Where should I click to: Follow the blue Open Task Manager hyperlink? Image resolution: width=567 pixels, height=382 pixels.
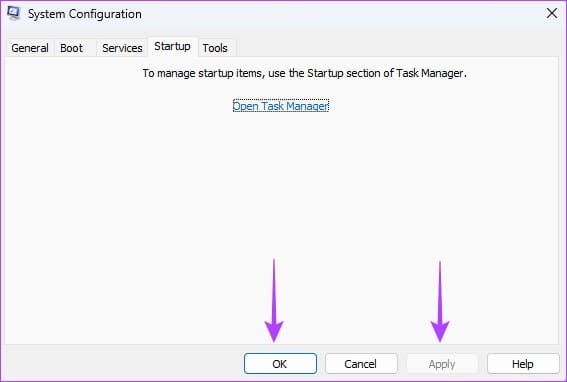point(281,106)
